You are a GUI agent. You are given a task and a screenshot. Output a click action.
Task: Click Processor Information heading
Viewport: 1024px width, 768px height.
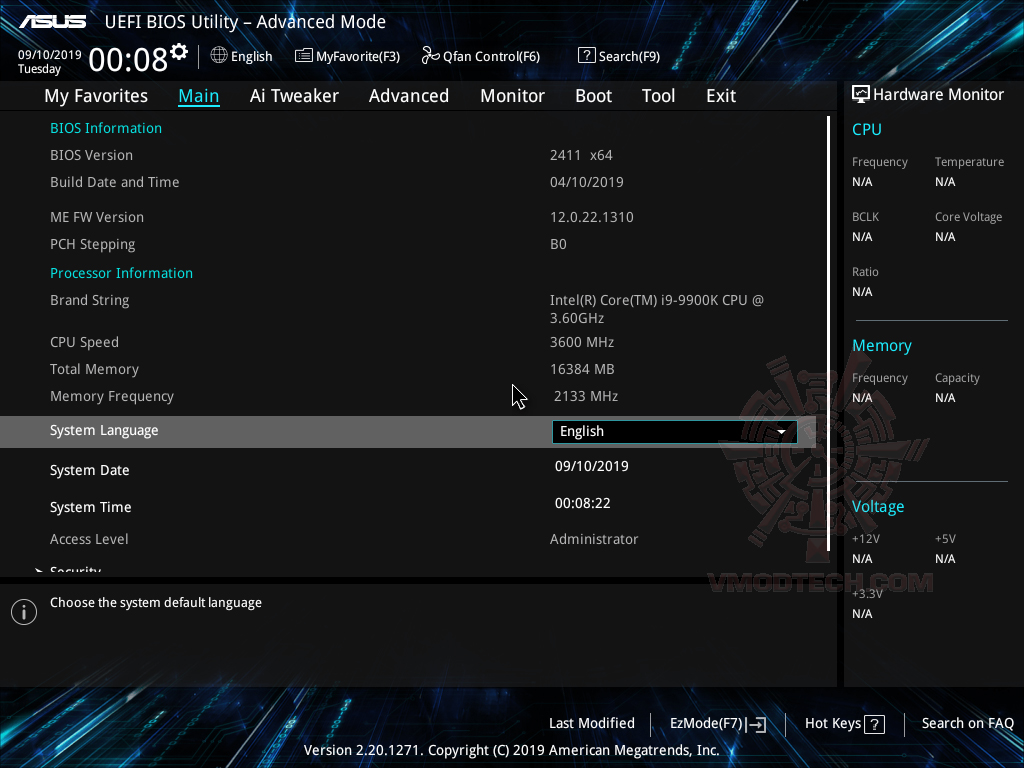[121, 272]
